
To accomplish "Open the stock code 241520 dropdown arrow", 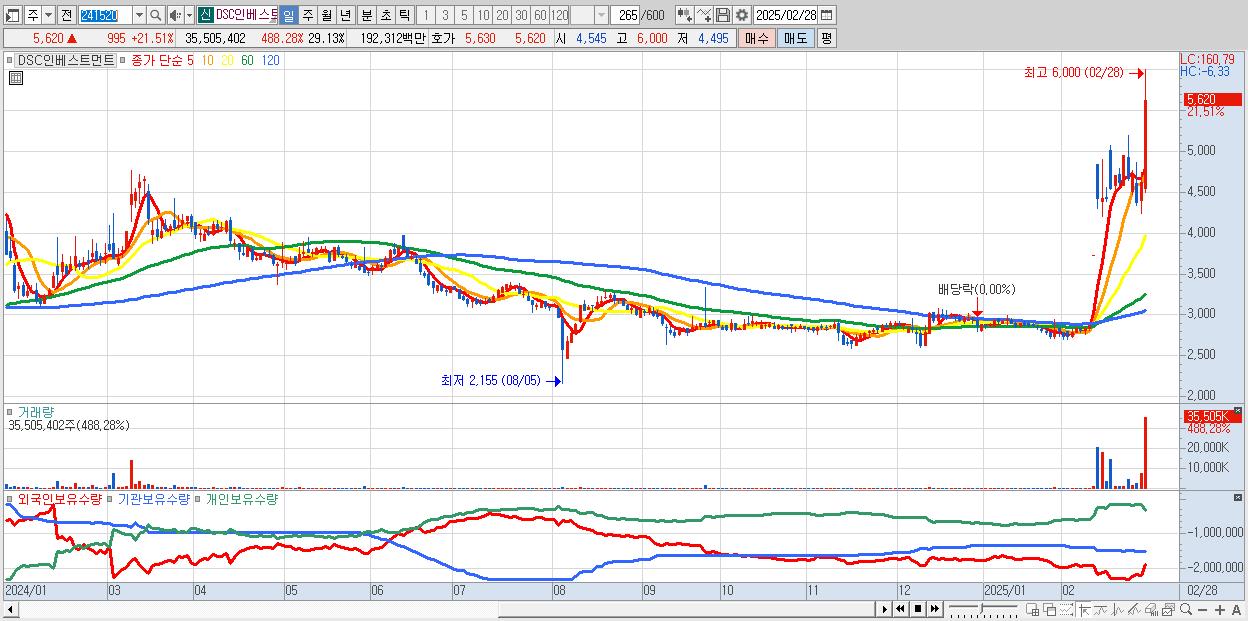I will pyautogui.click(x=139, y=15).
